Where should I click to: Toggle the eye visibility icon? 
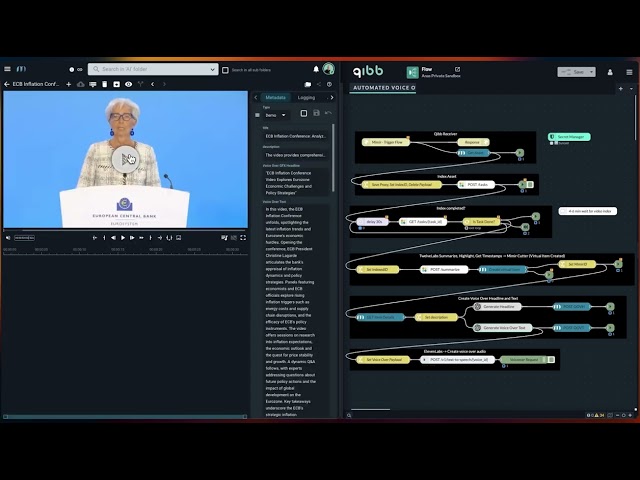[x=129, y=84]
